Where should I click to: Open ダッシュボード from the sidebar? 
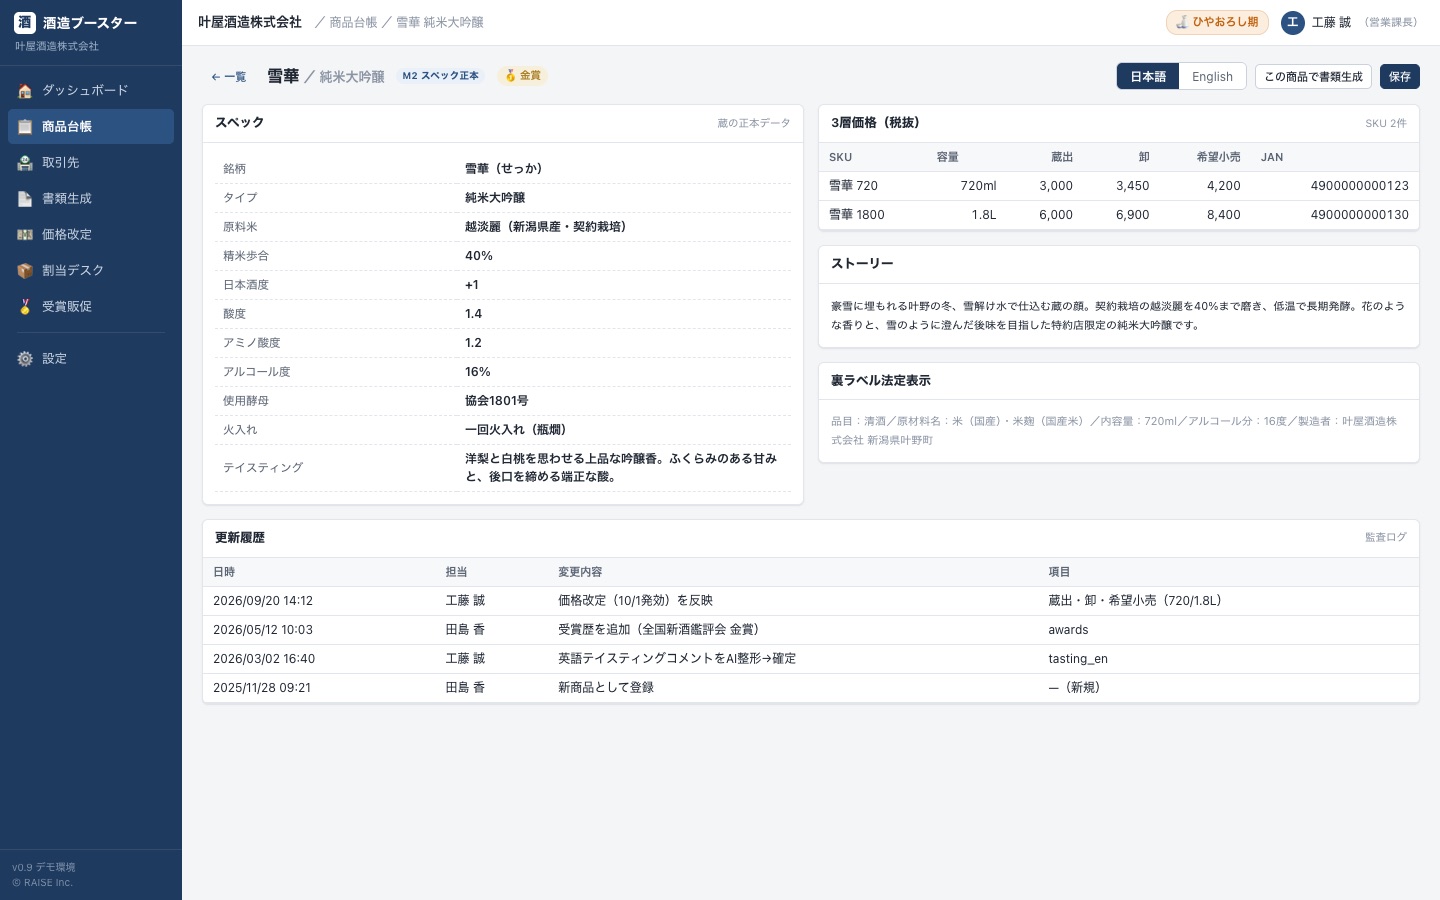[x=91, y=91]
